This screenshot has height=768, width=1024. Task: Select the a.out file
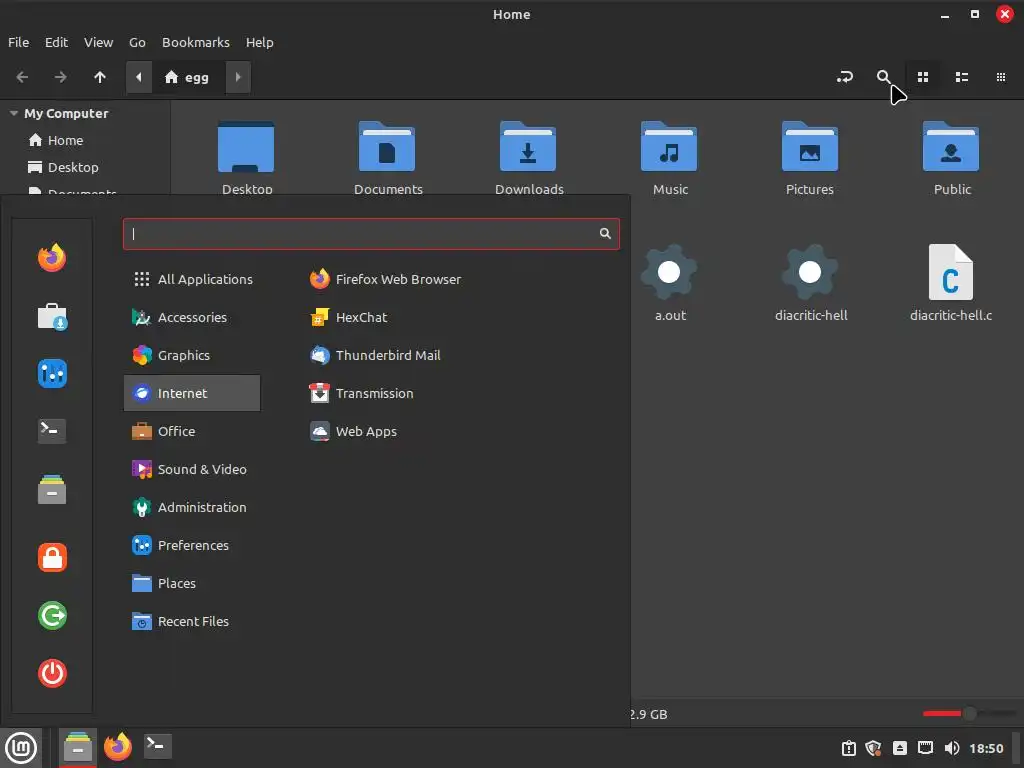click(669, 283)
